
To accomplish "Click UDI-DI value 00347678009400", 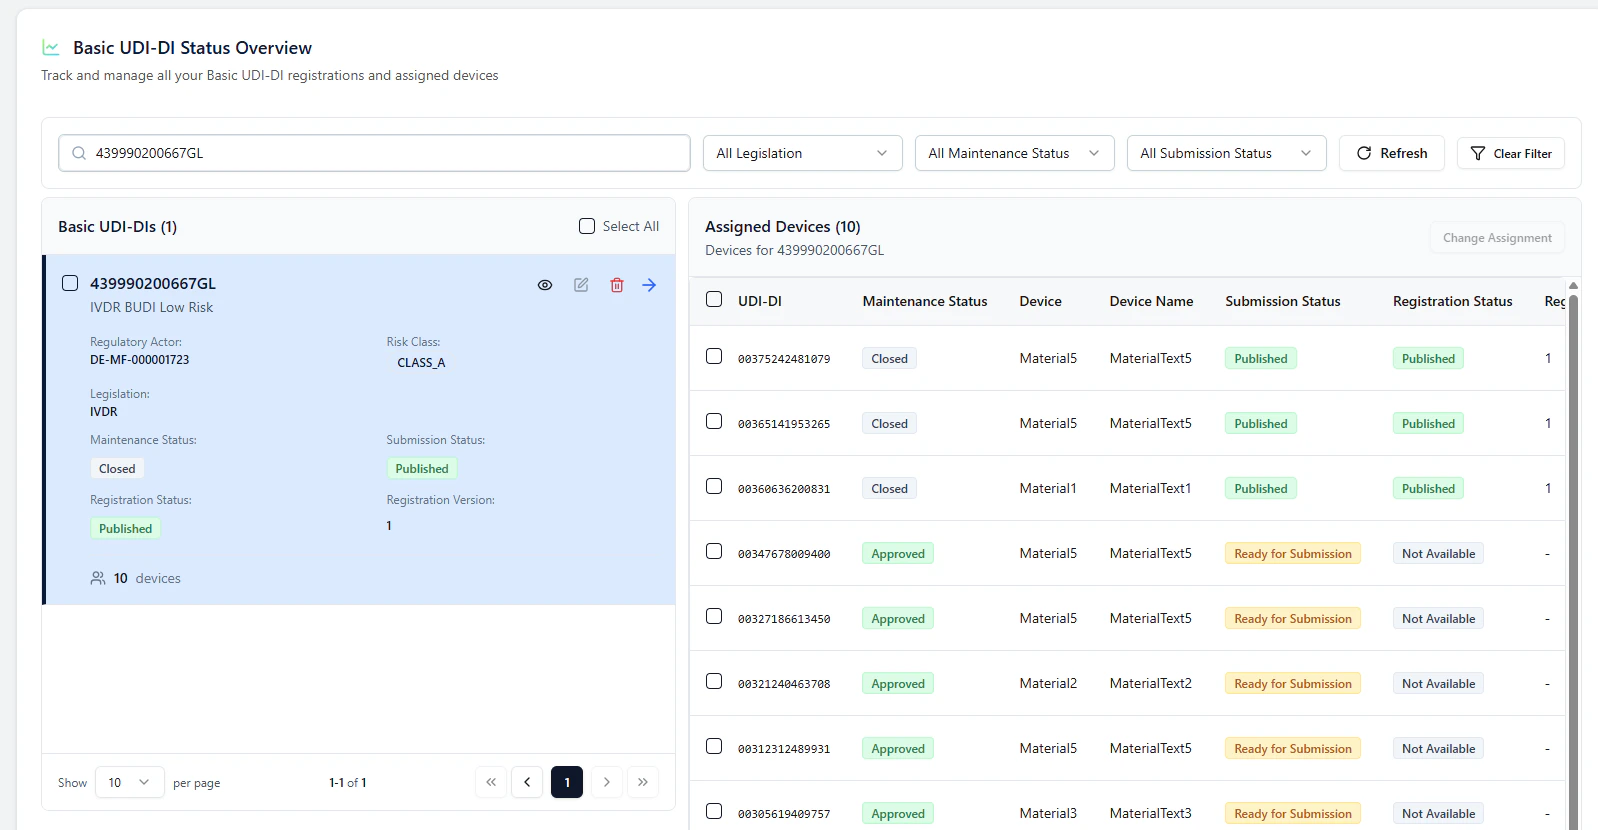I will click(x=784, y=554).
